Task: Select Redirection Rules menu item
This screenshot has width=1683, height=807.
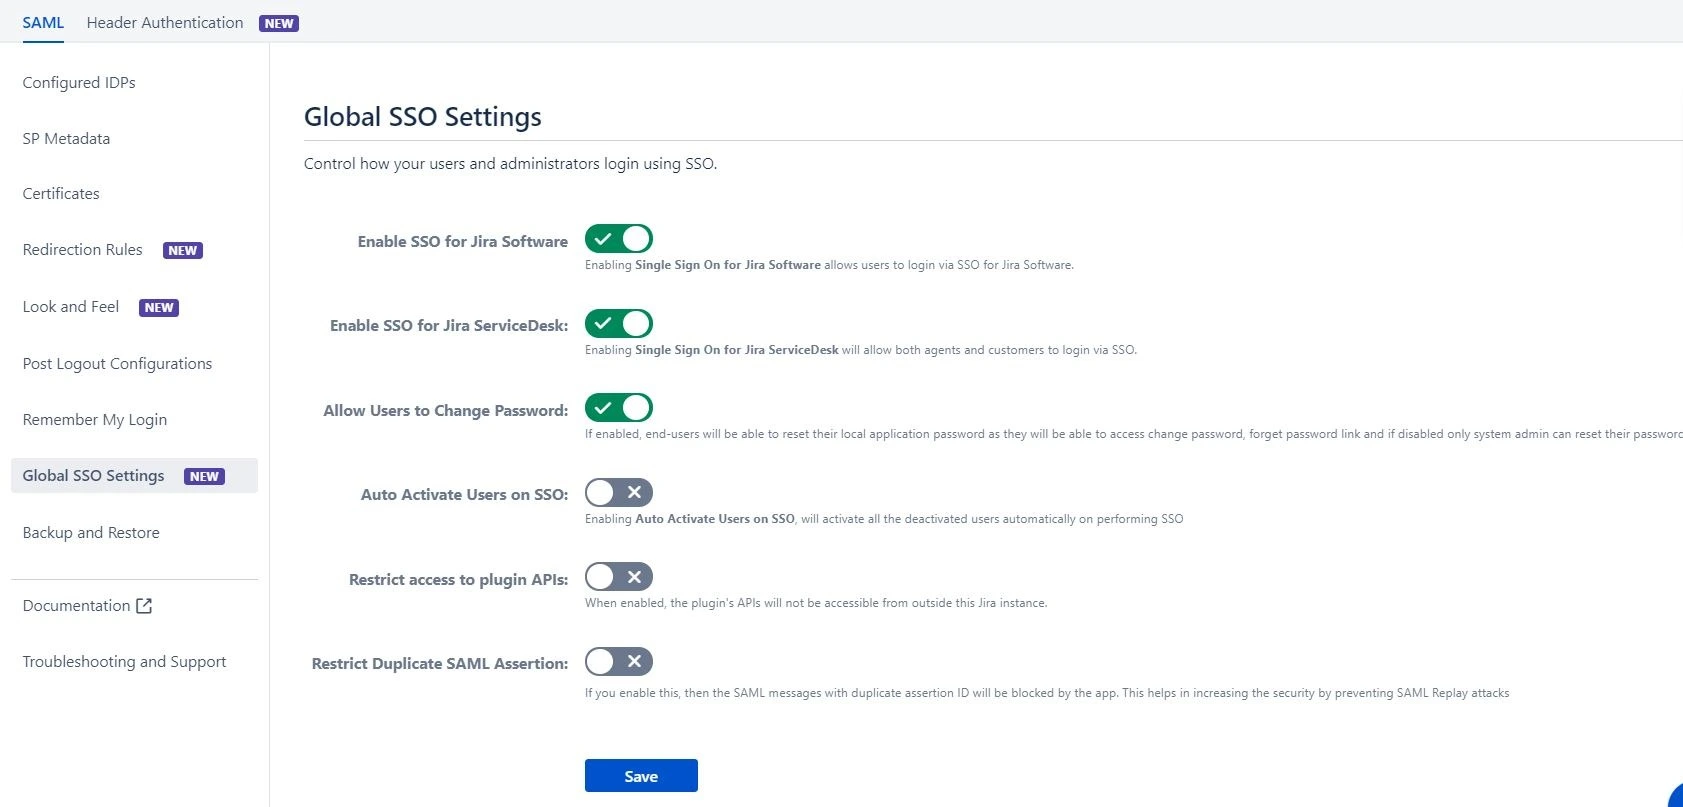Action: [x=82, y=250]
